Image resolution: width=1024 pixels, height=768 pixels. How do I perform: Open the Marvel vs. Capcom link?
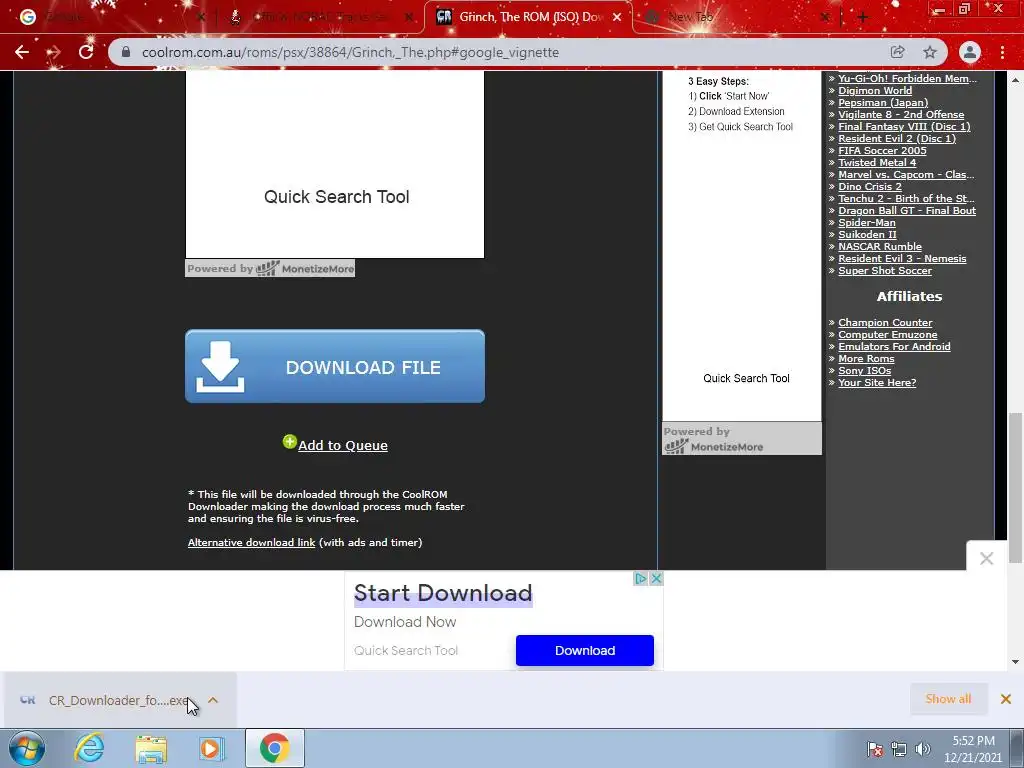[906, 174]
